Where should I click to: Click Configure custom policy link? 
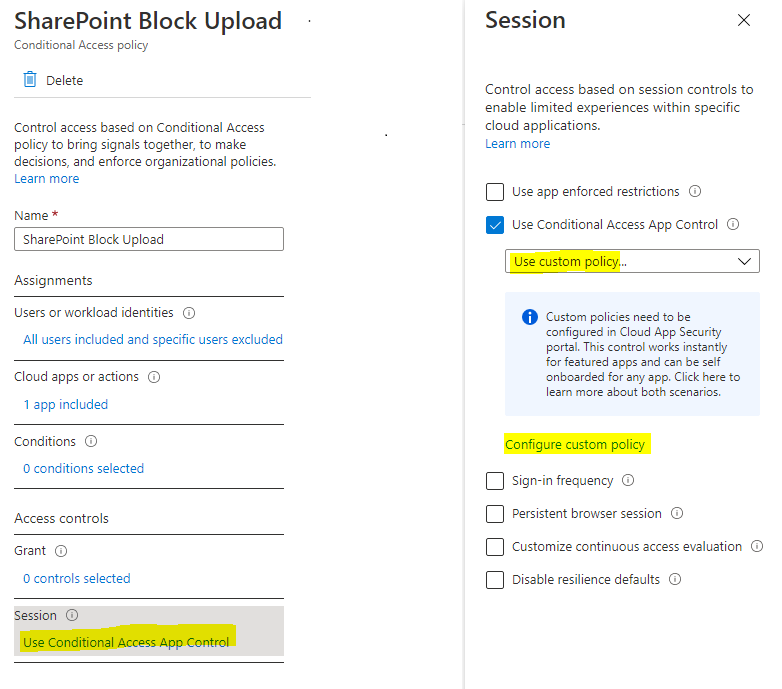[x=575, y=444]
